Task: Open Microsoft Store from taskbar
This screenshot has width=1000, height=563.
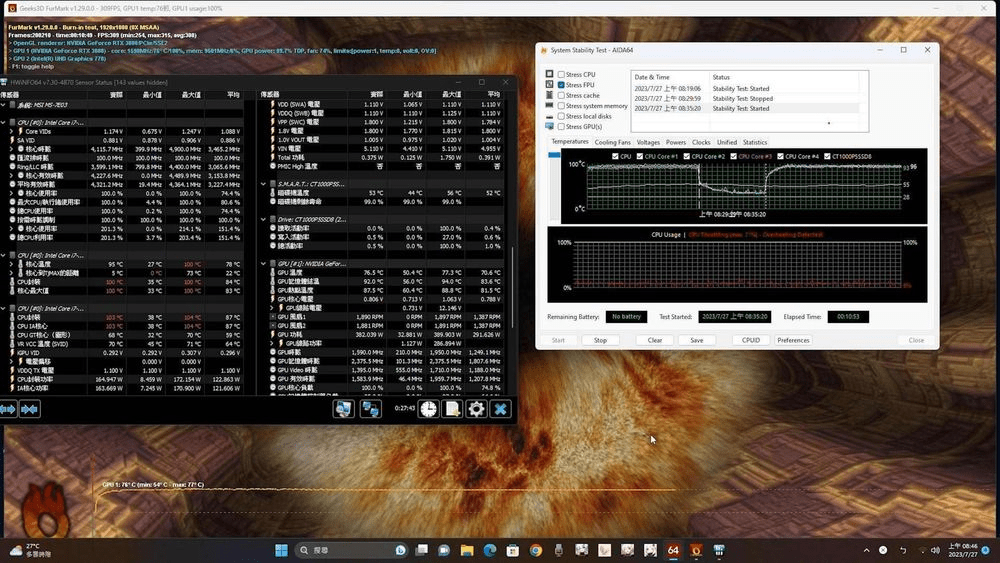Action: (x=513, y=550)
